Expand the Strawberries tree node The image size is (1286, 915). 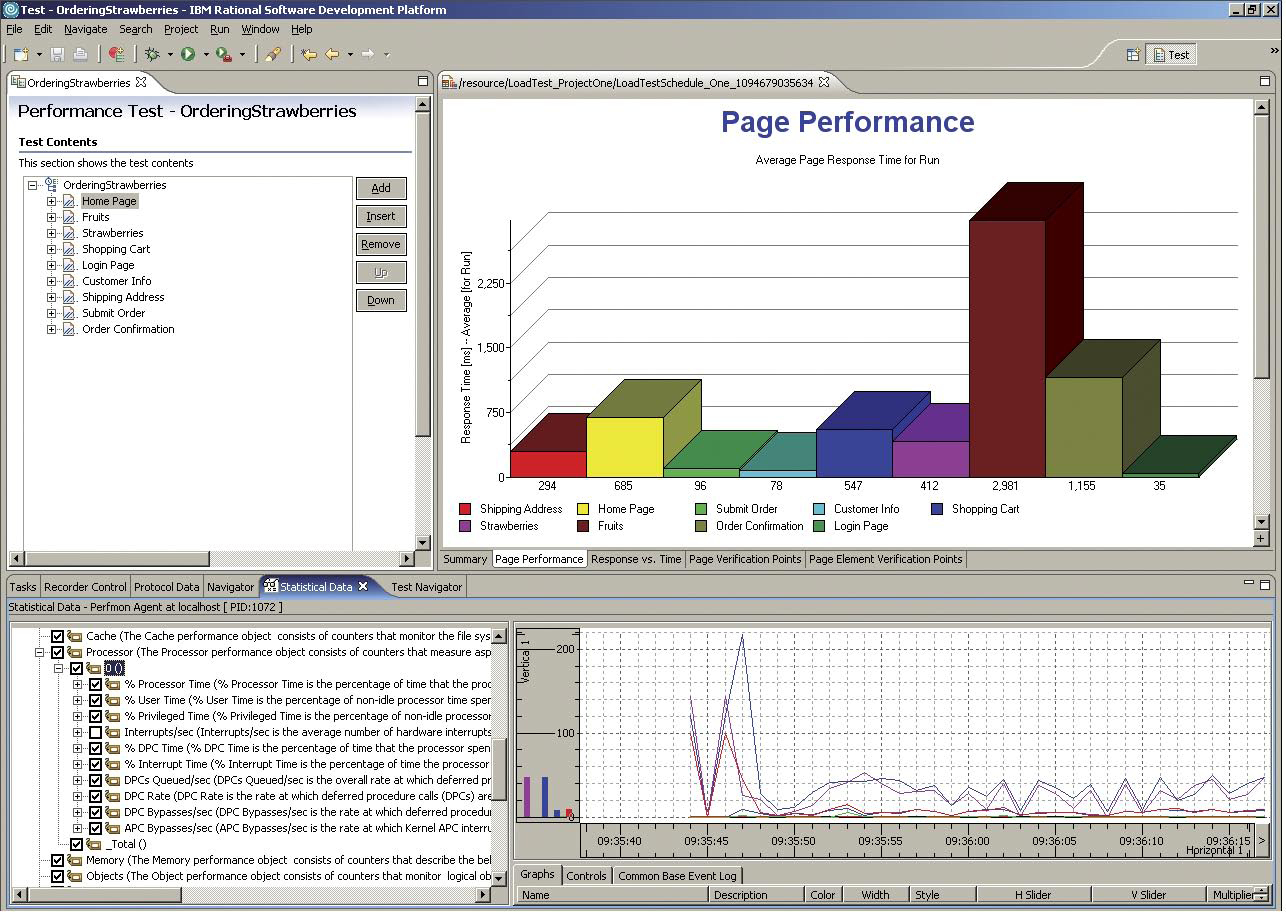51,233
